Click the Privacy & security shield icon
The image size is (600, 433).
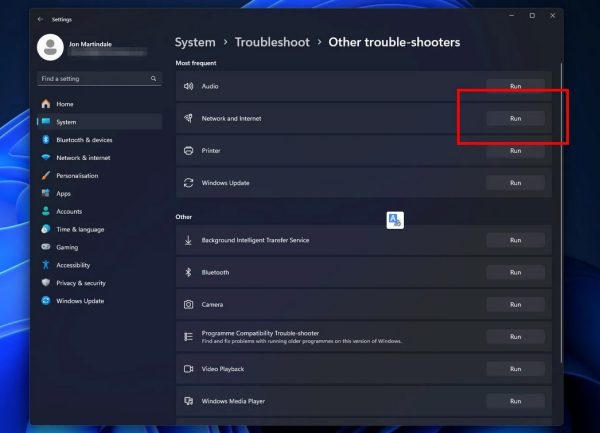point(46,283)
